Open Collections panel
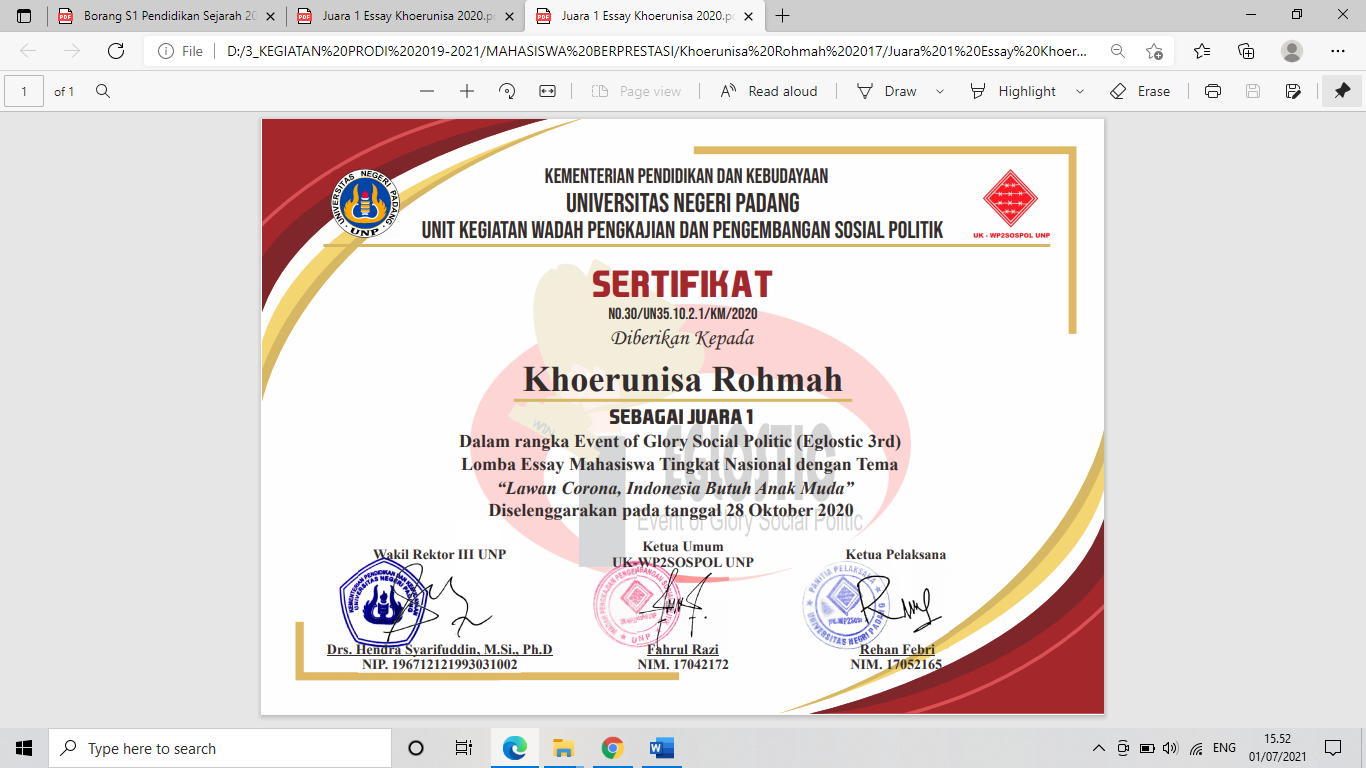The image size is (1366, 768). (x=1246, y=51)
